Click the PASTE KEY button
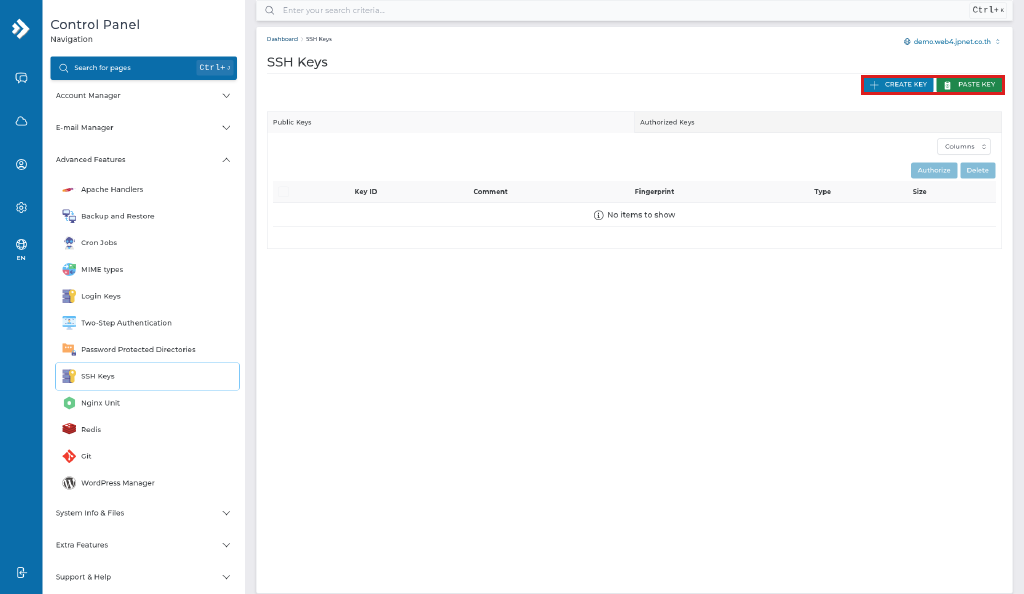Image resolution: width=1024 pixels, height=594 pixels. pos(970,85)
